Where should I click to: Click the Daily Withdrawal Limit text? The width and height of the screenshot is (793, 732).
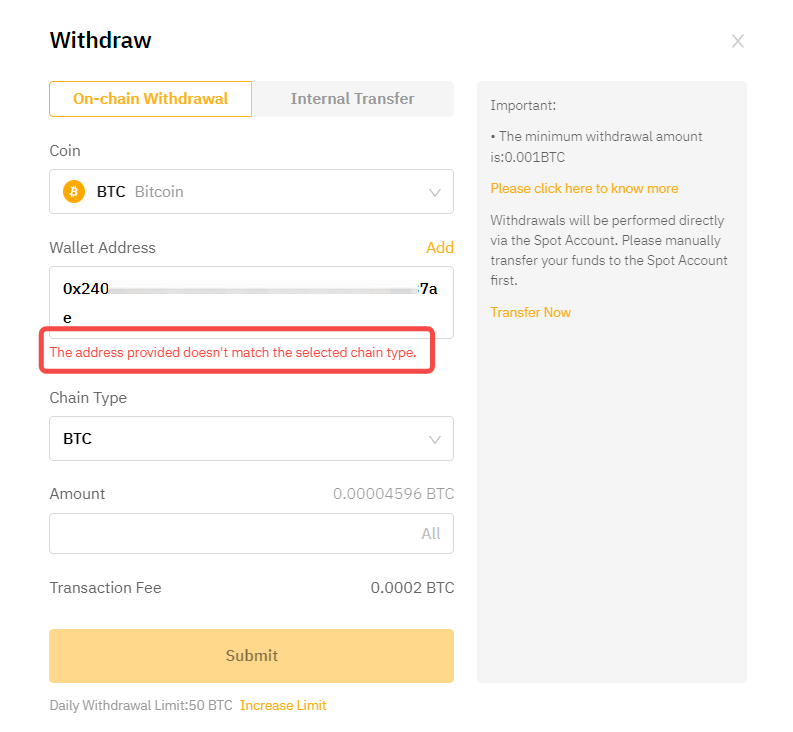pos(140,706)
